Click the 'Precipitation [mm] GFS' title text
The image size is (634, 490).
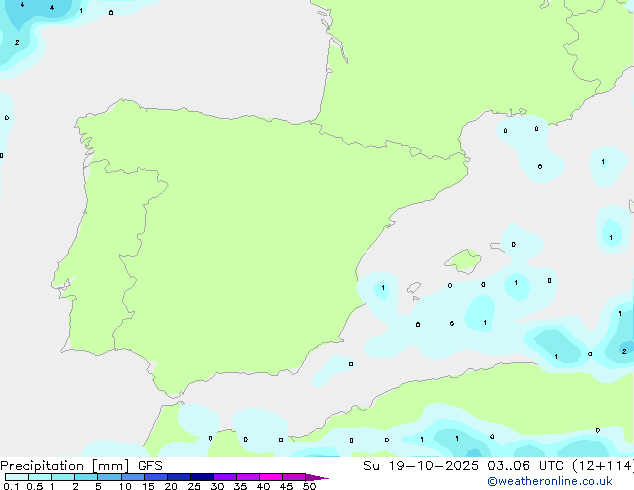coord(81,466)
